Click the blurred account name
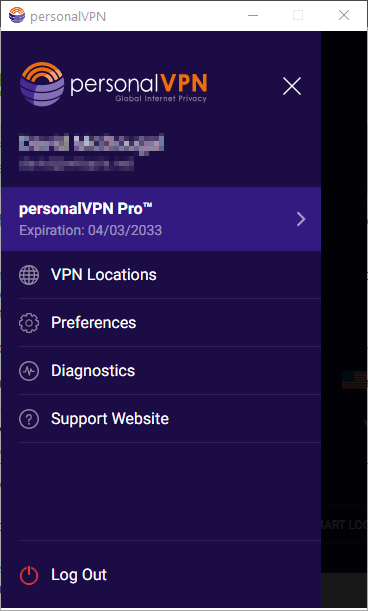Image resolution: width=368 pixels, height=611 pixels. point(91,143)
